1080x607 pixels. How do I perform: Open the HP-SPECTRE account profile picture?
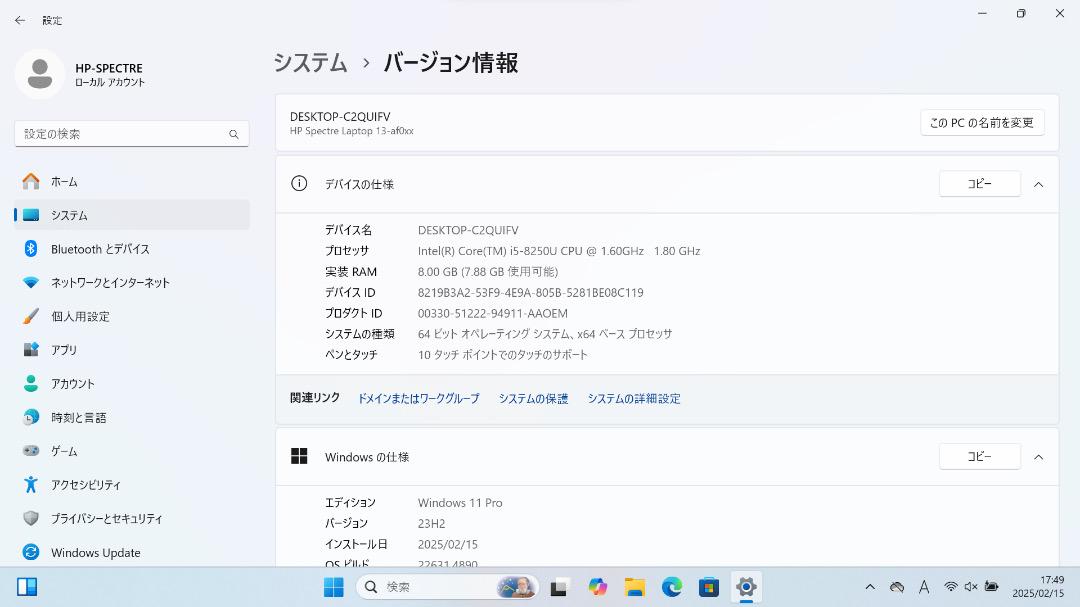[x=40, y=74]
